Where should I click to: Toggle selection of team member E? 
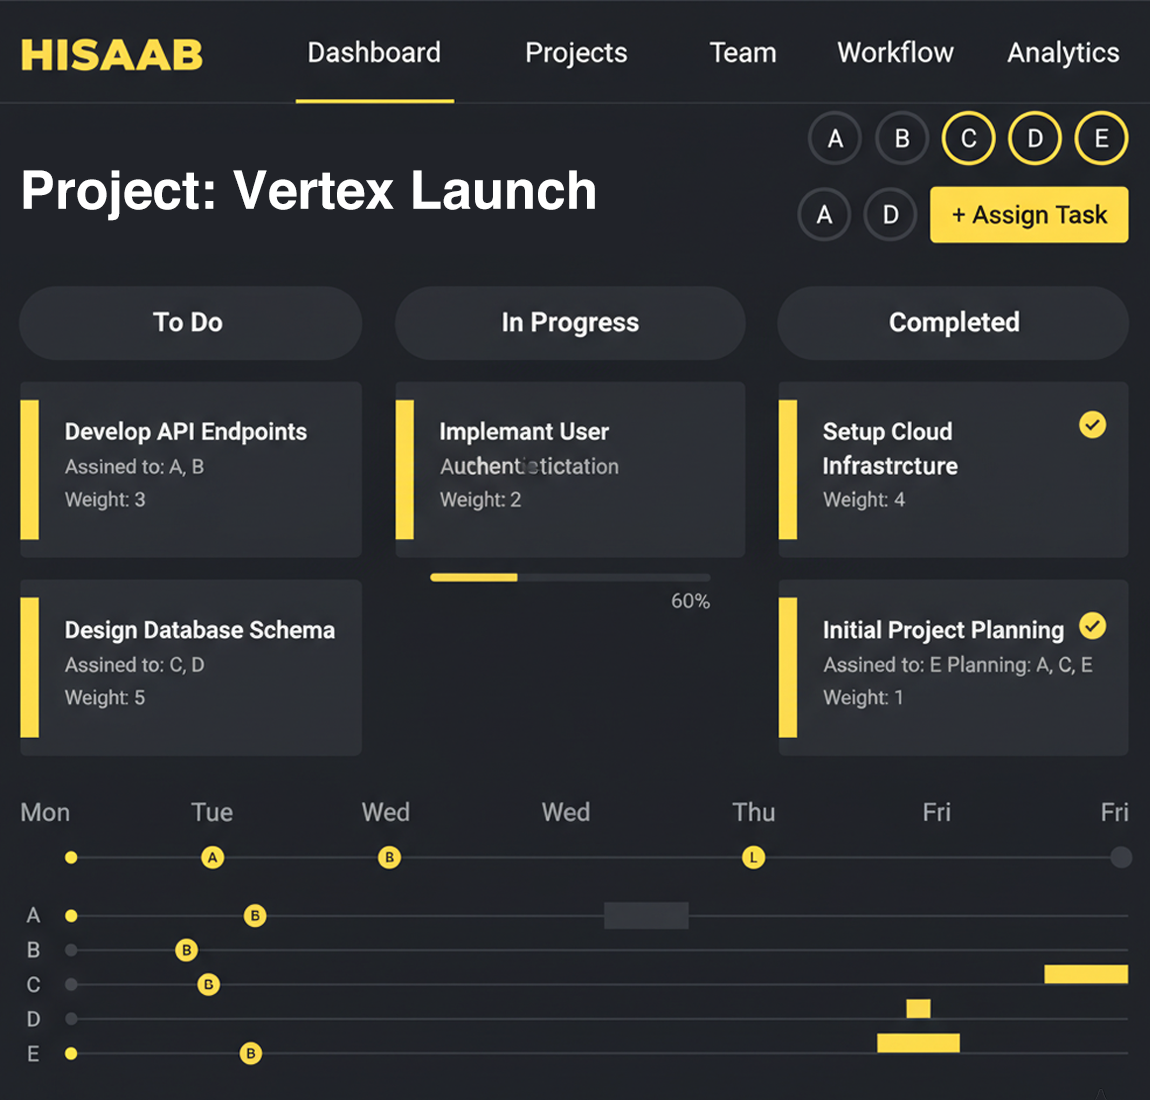coord(1101,138)
